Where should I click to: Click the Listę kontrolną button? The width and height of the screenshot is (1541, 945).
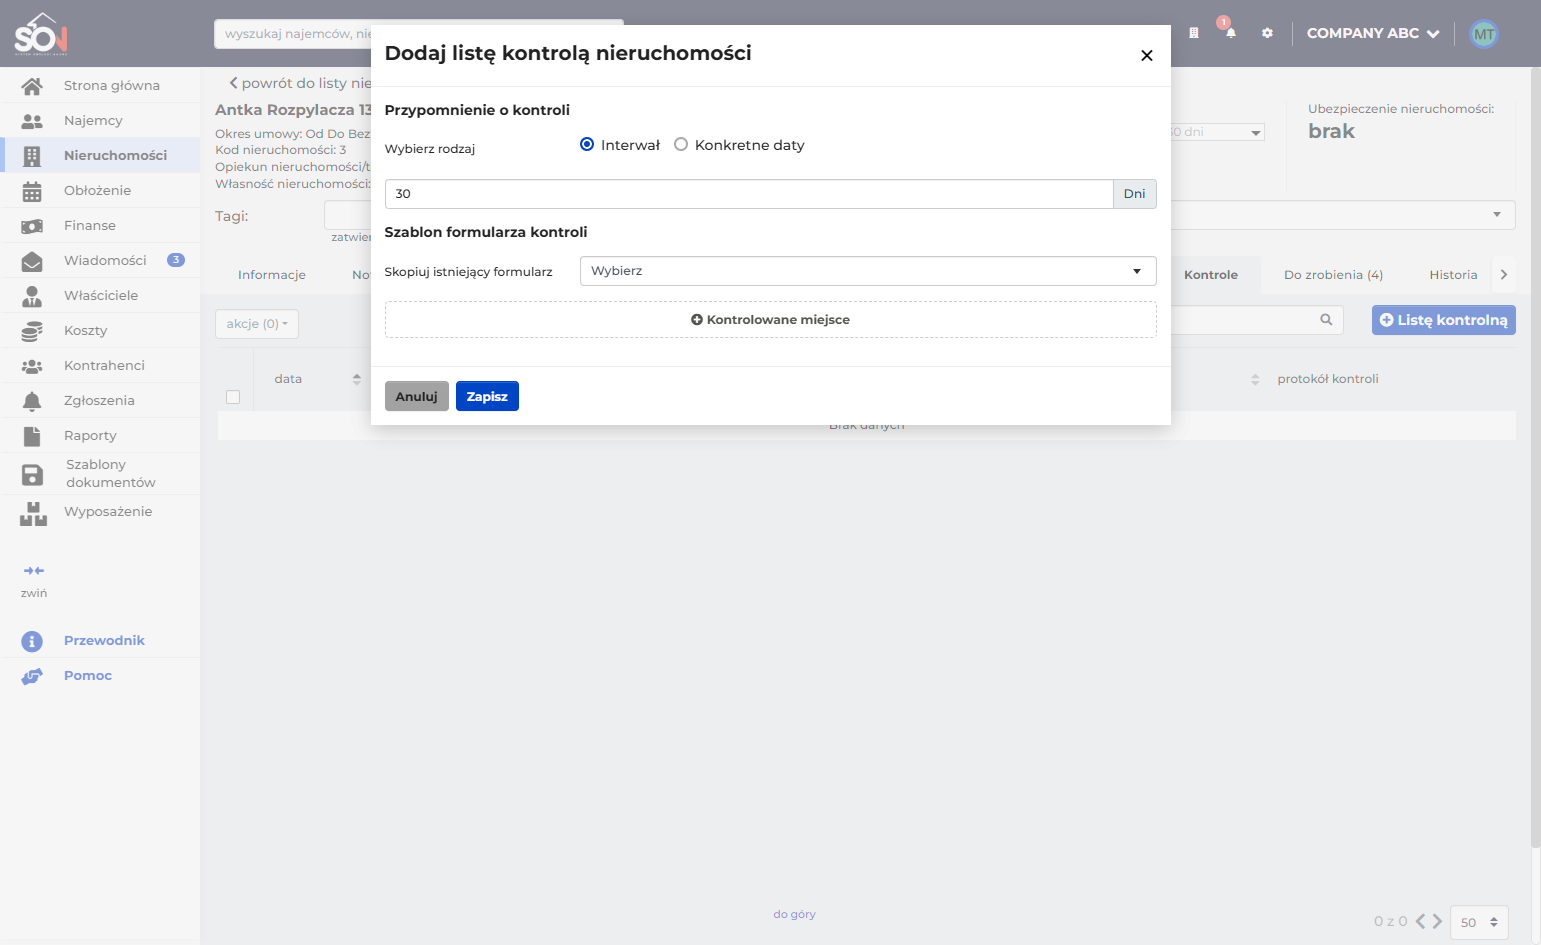coord(1443,320)
